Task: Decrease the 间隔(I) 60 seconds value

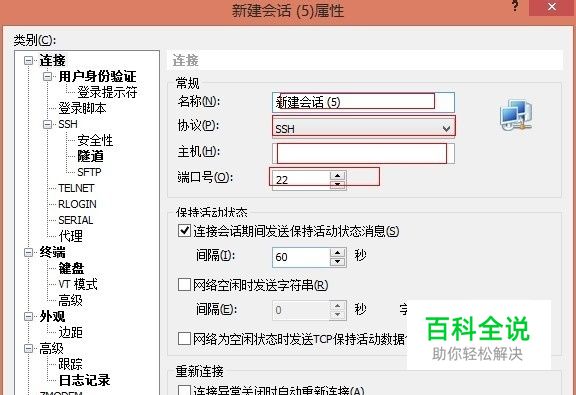Action: pyautogui.click(x=338, y=262)
